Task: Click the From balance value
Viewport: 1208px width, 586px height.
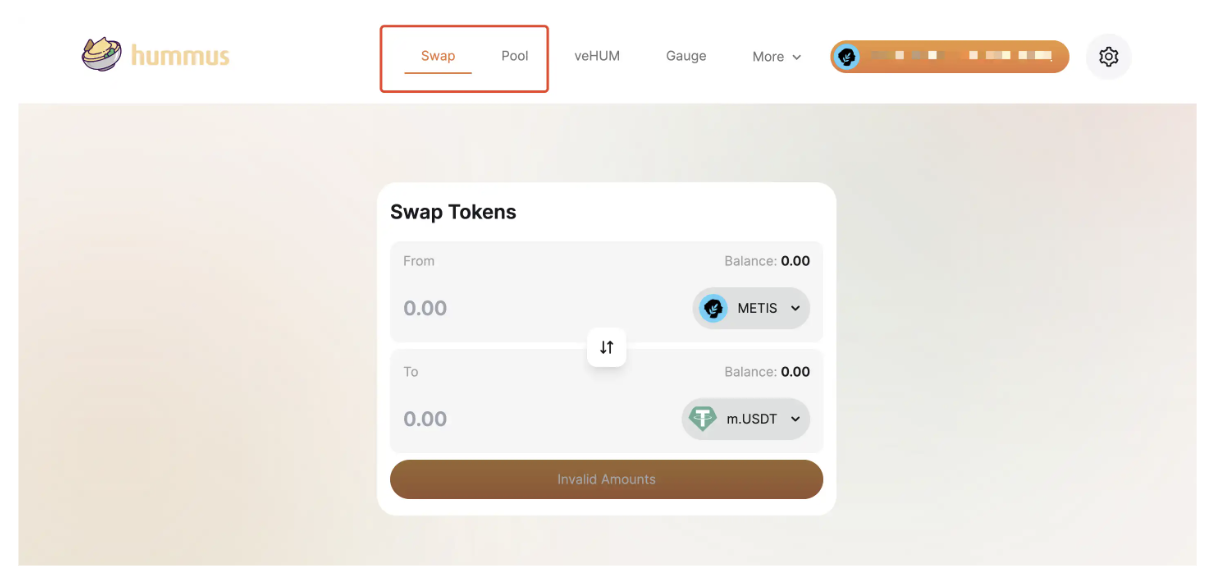Action: coord(795,261)
